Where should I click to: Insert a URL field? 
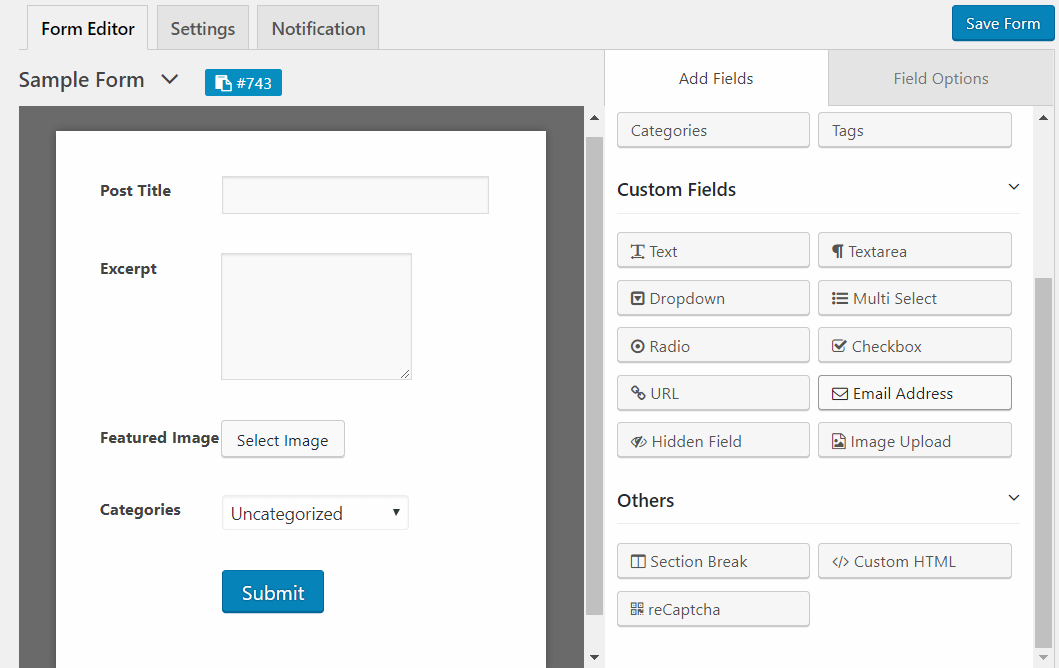tap(713, 393)
